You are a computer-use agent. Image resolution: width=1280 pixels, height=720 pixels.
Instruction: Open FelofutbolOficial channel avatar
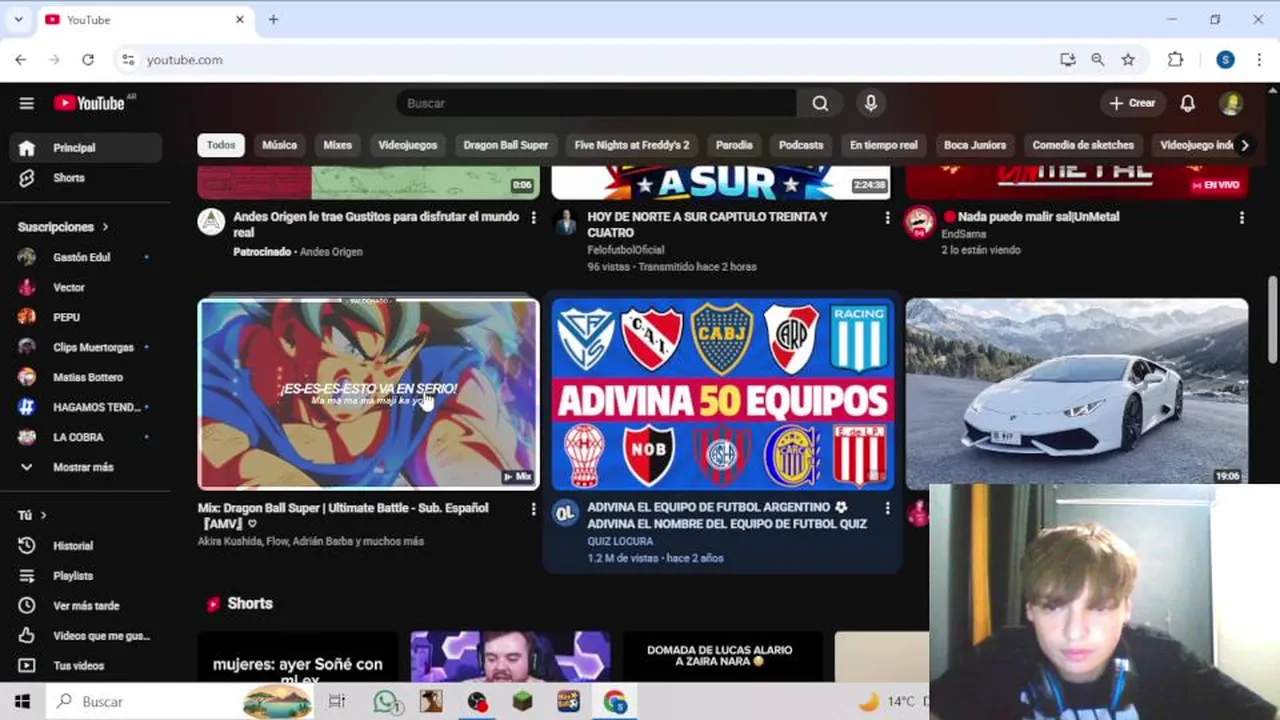click(x=565, y=221)
